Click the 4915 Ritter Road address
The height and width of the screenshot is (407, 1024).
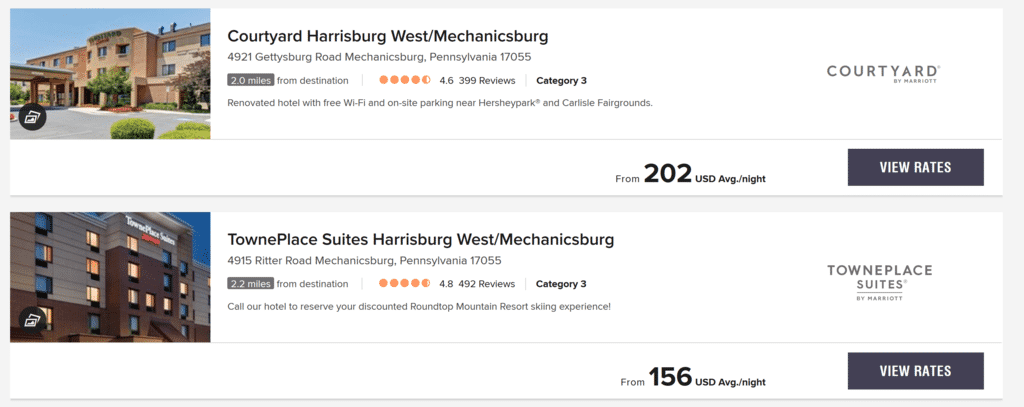(364, 261)
